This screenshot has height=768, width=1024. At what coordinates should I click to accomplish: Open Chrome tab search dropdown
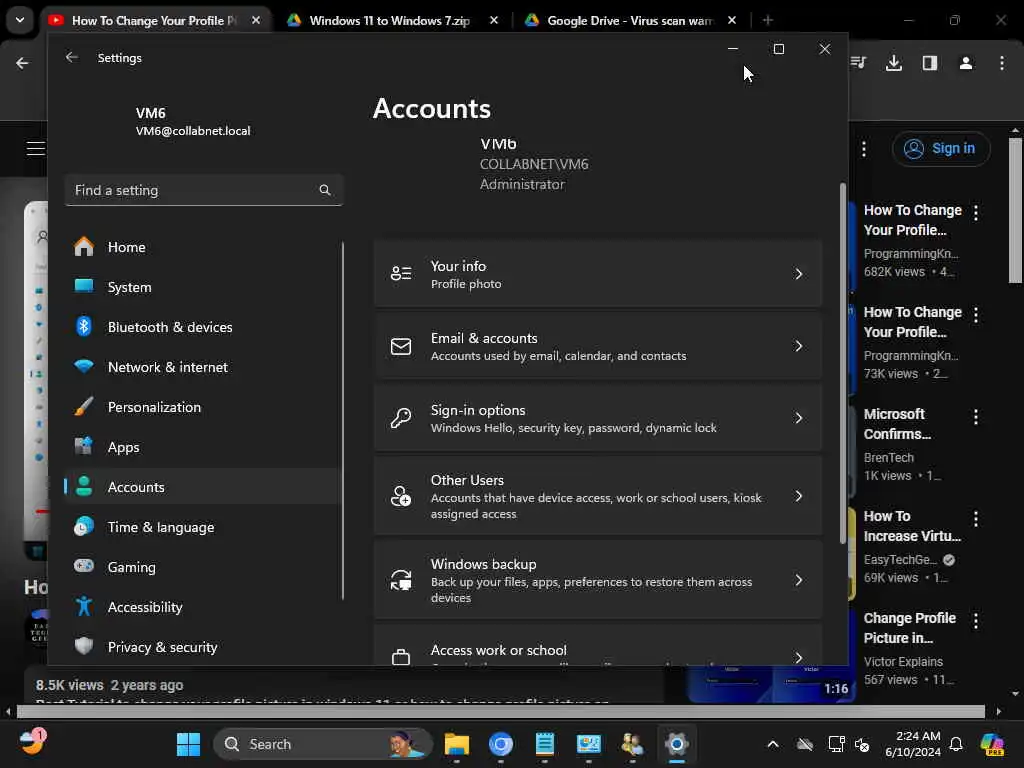tap(20, 20)
